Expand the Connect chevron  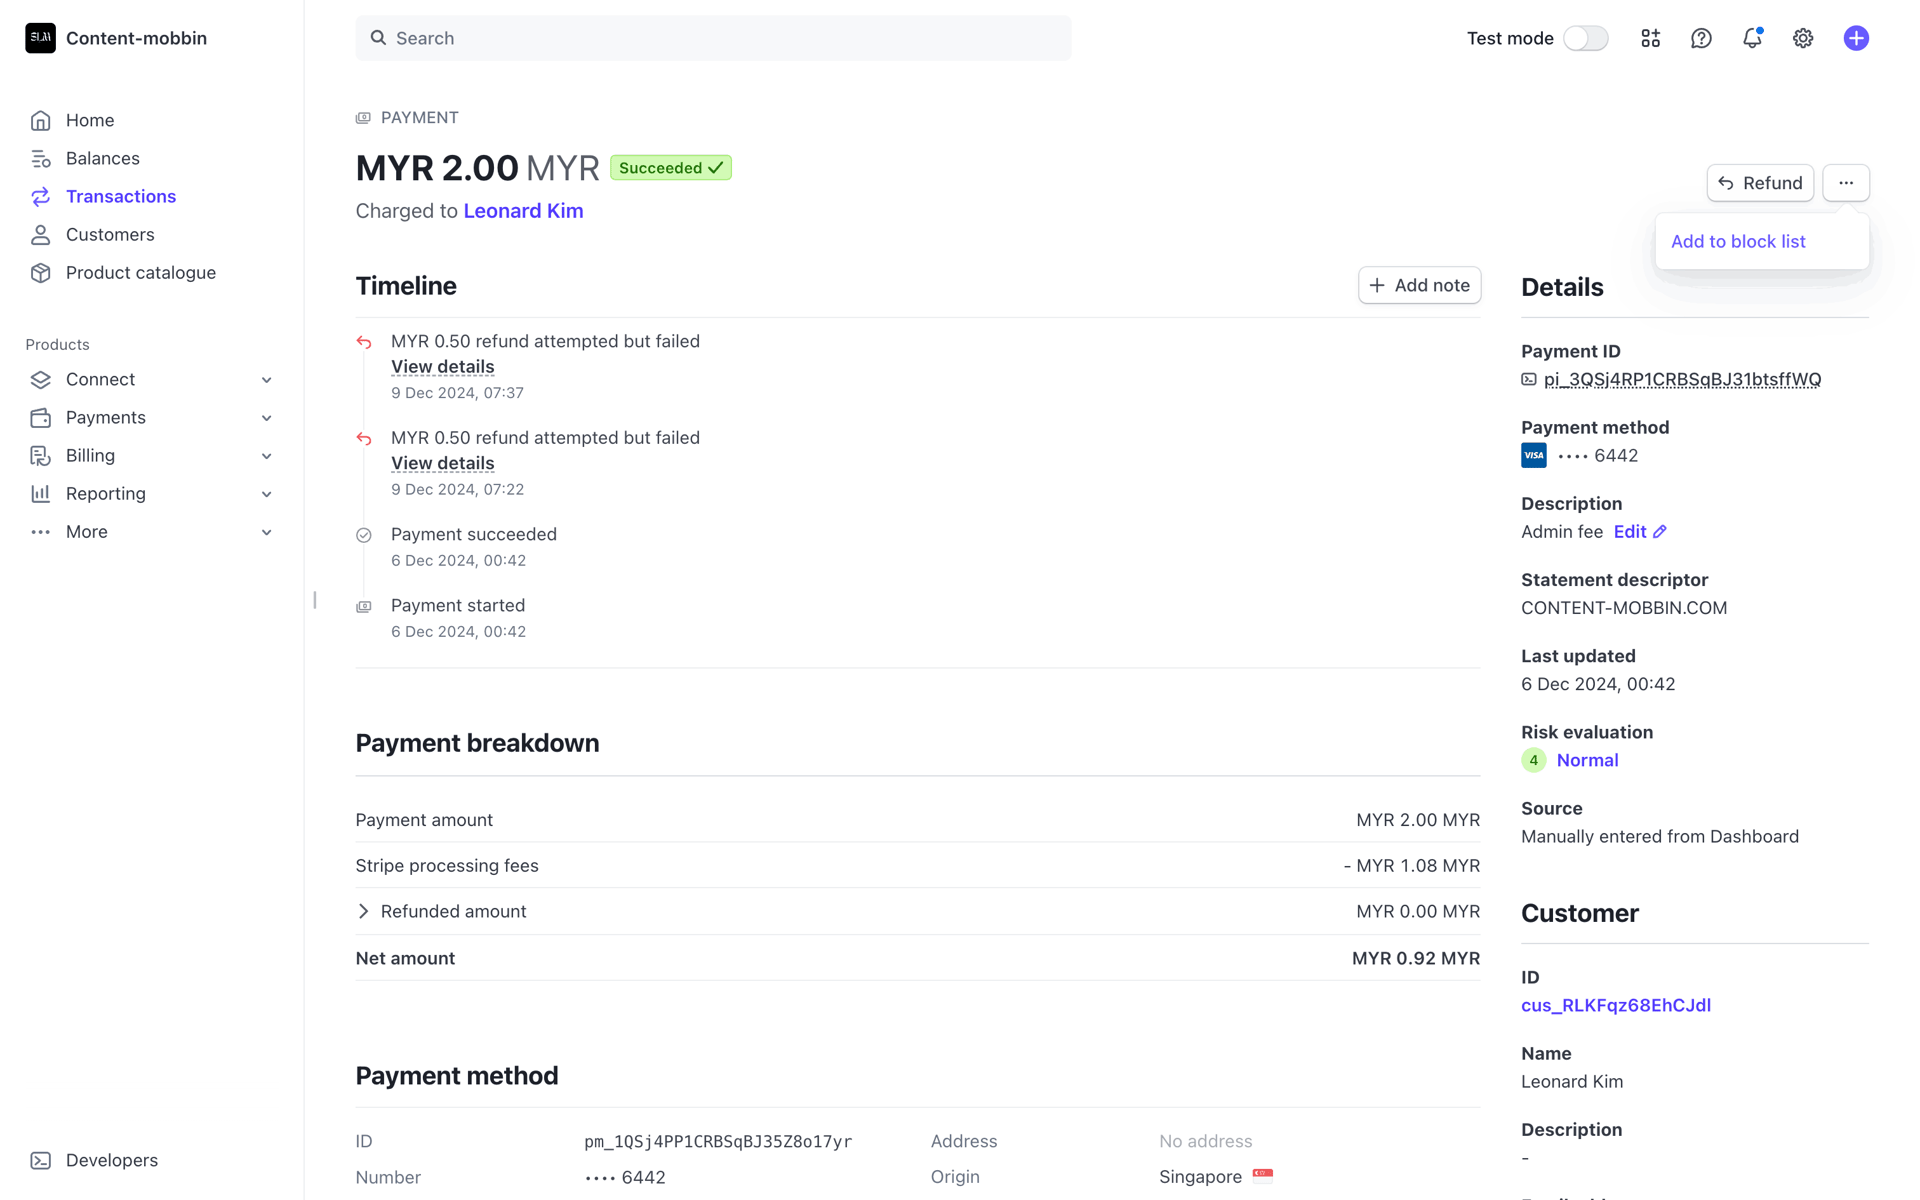pyautogui.click(x=266, y=380)
